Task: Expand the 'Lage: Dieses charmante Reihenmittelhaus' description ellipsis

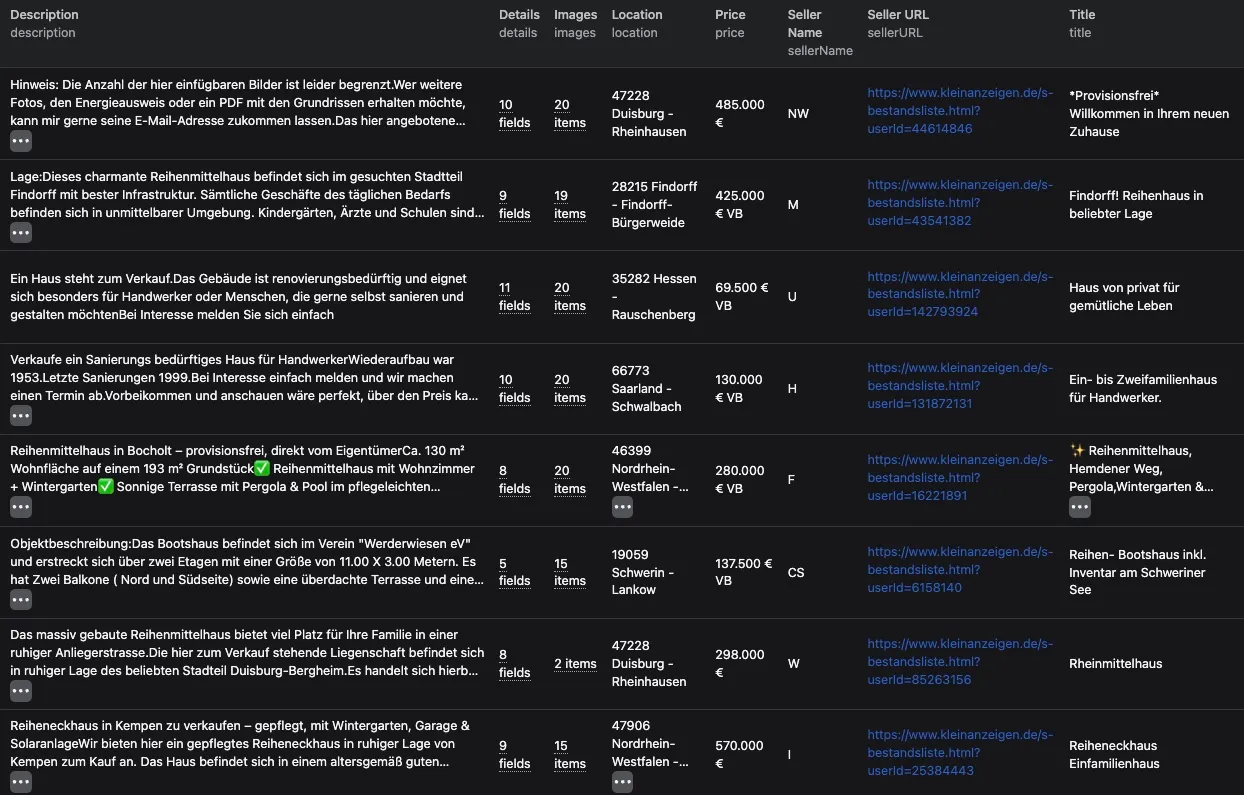Action: tap(21, 233)
